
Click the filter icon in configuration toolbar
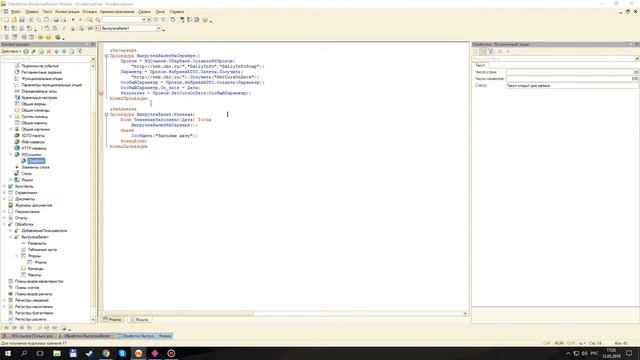tap(80, 51)
